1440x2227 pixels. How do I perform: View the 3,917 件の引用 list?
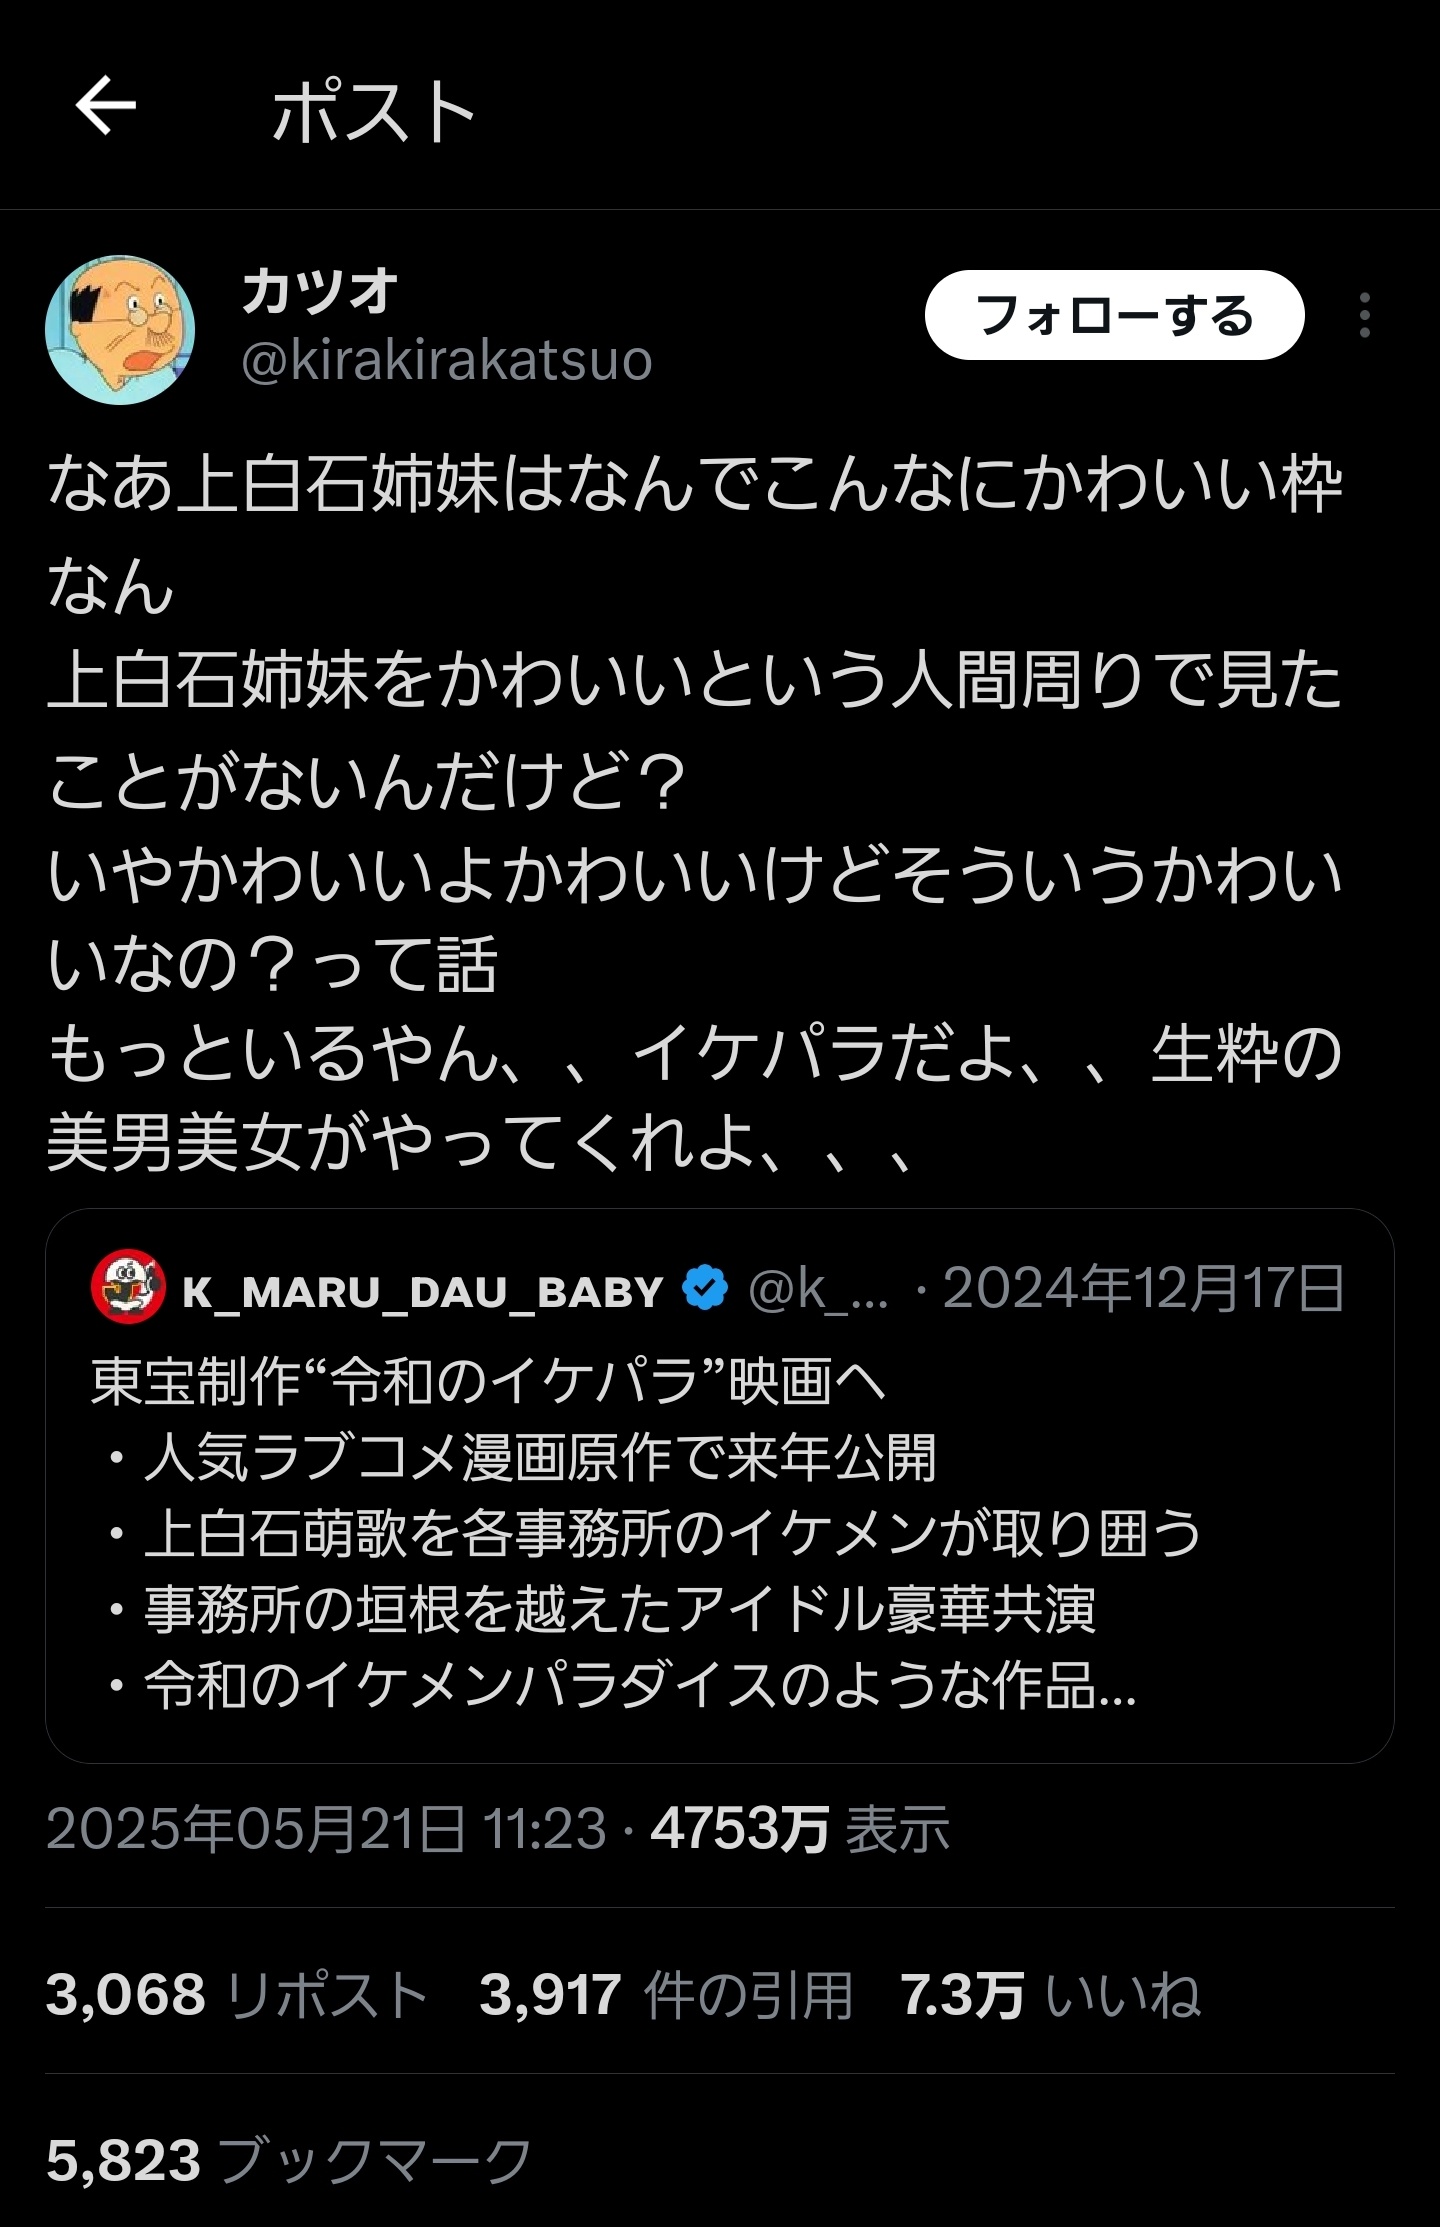[666, 1994]
